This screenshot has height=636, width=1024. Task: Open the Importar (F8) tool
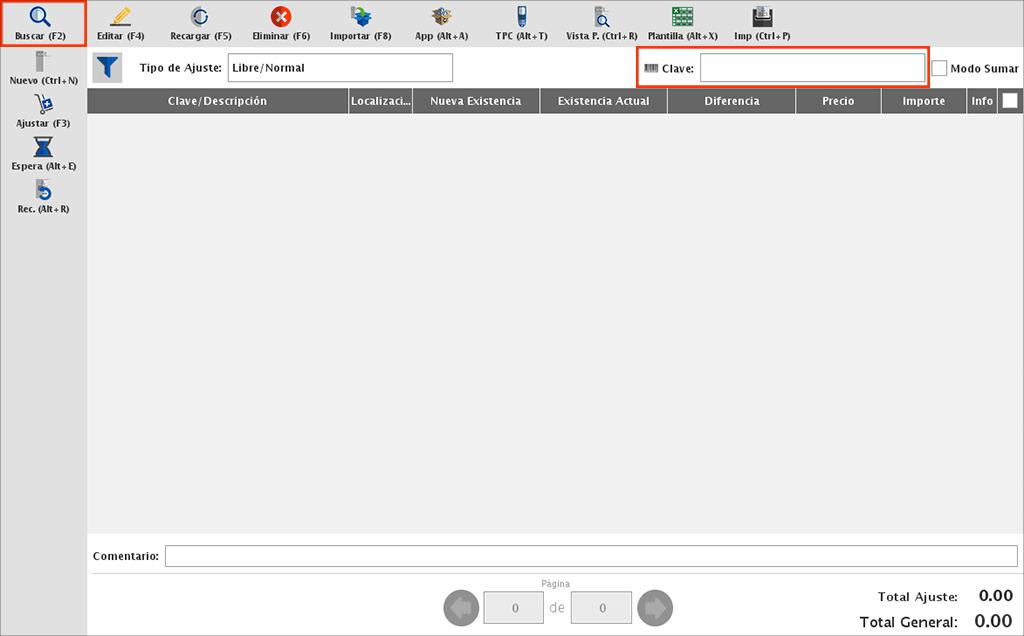[x=360, y=17]
